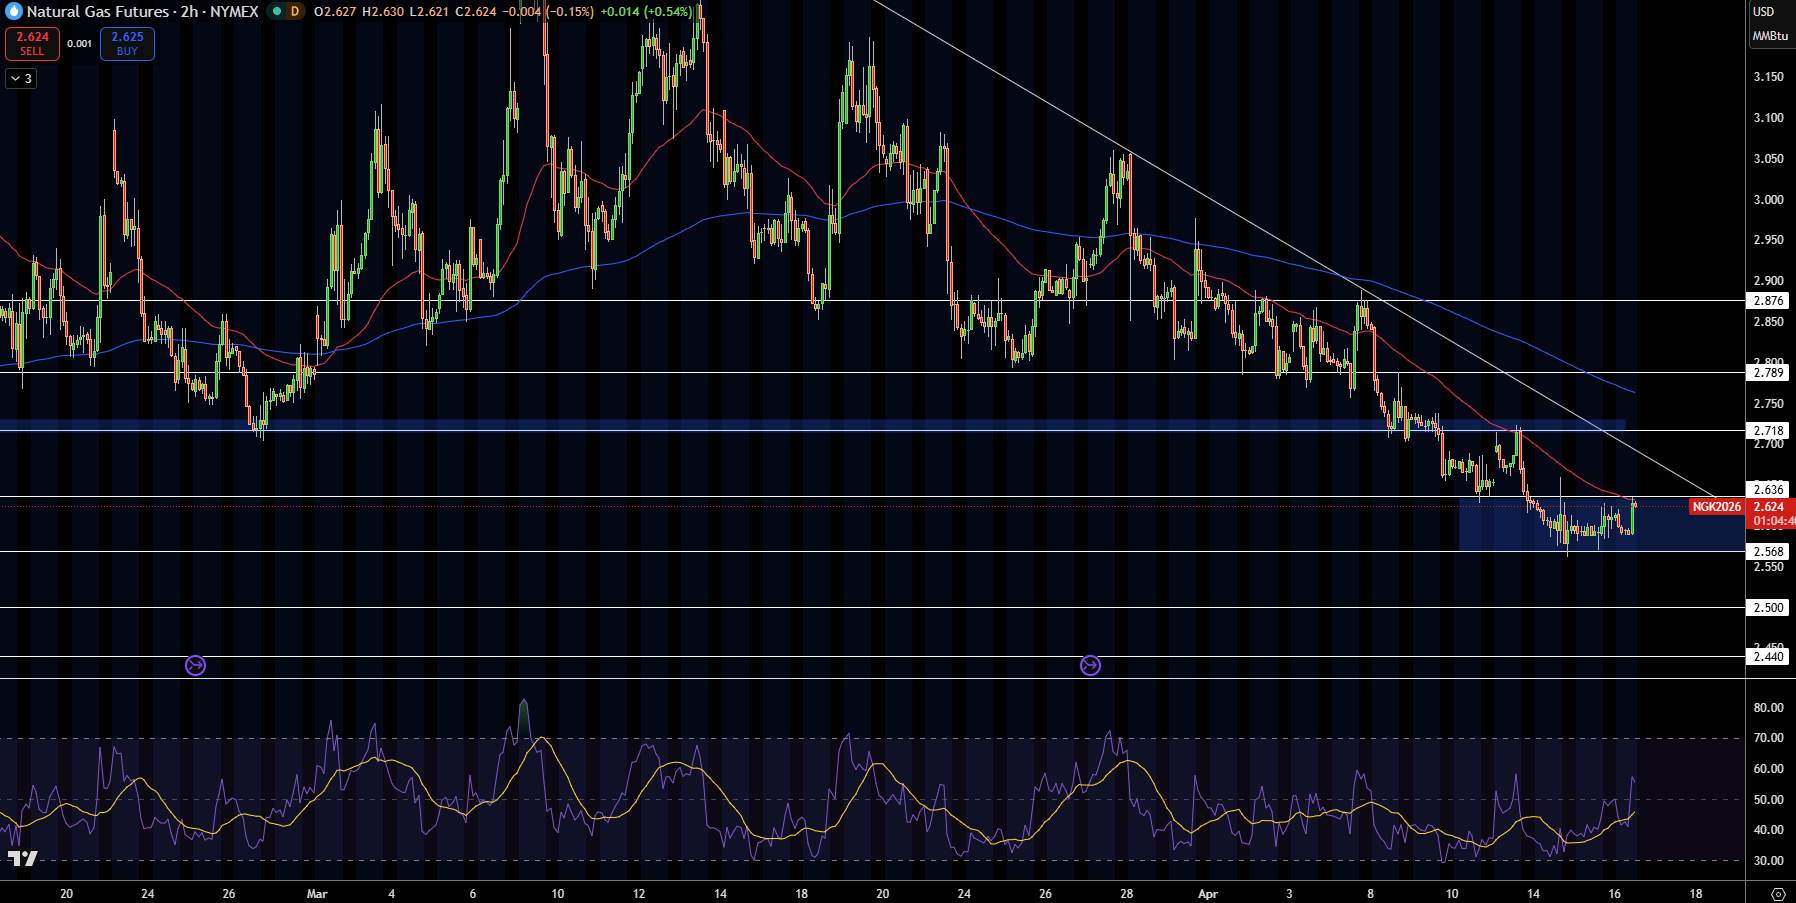The height and width of the screenshot is (903, 1796).
Task: Select the blue support rectangle near 2.568
Action: 1600,525
